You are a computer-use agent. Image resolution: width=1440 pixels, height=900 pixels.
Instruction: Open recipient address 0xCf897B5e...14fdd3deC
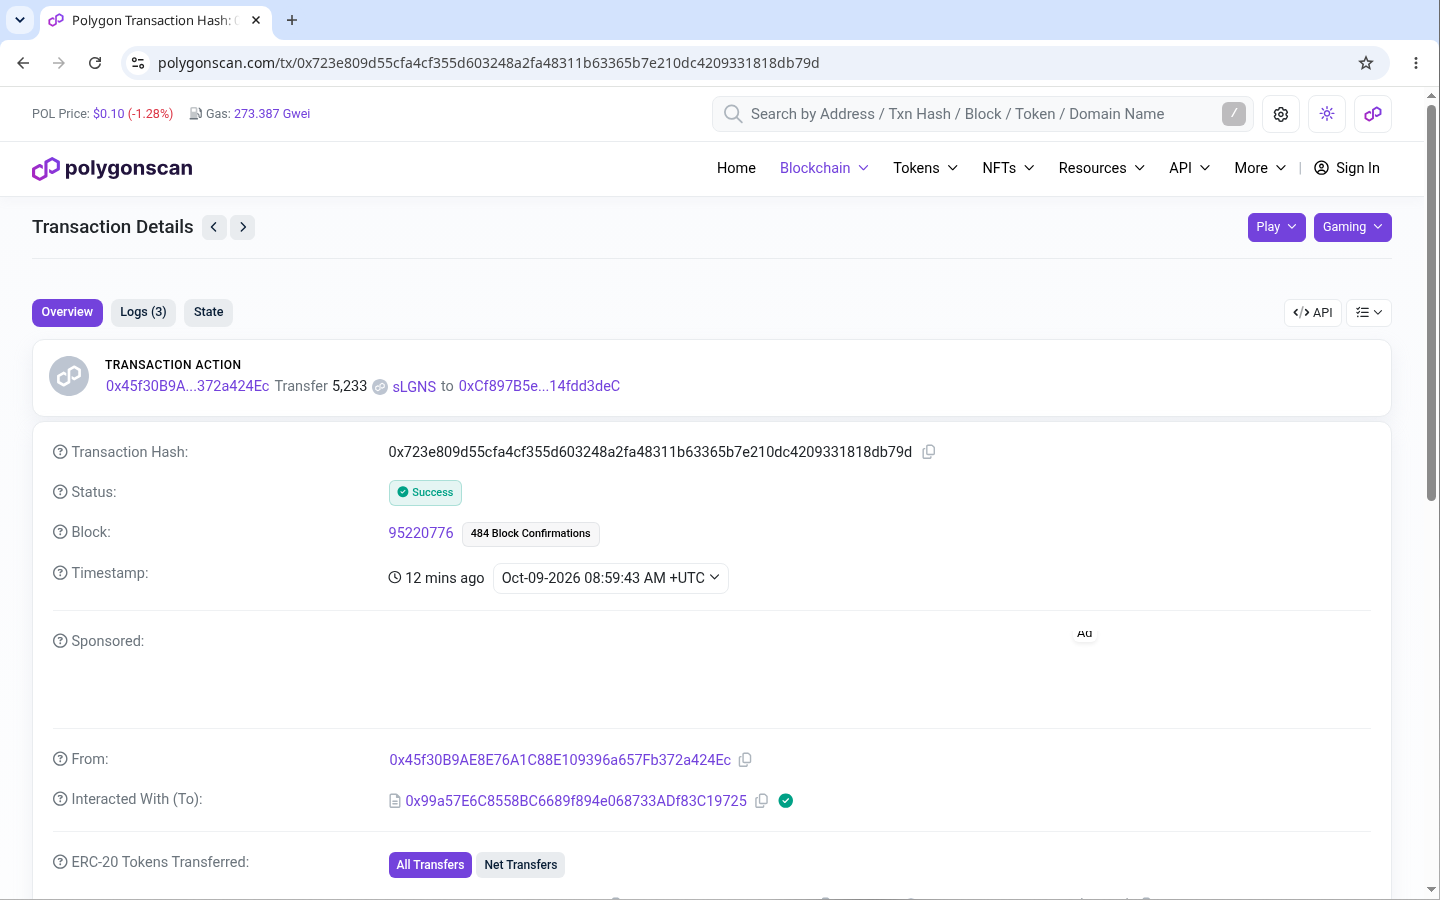(539, 386)
